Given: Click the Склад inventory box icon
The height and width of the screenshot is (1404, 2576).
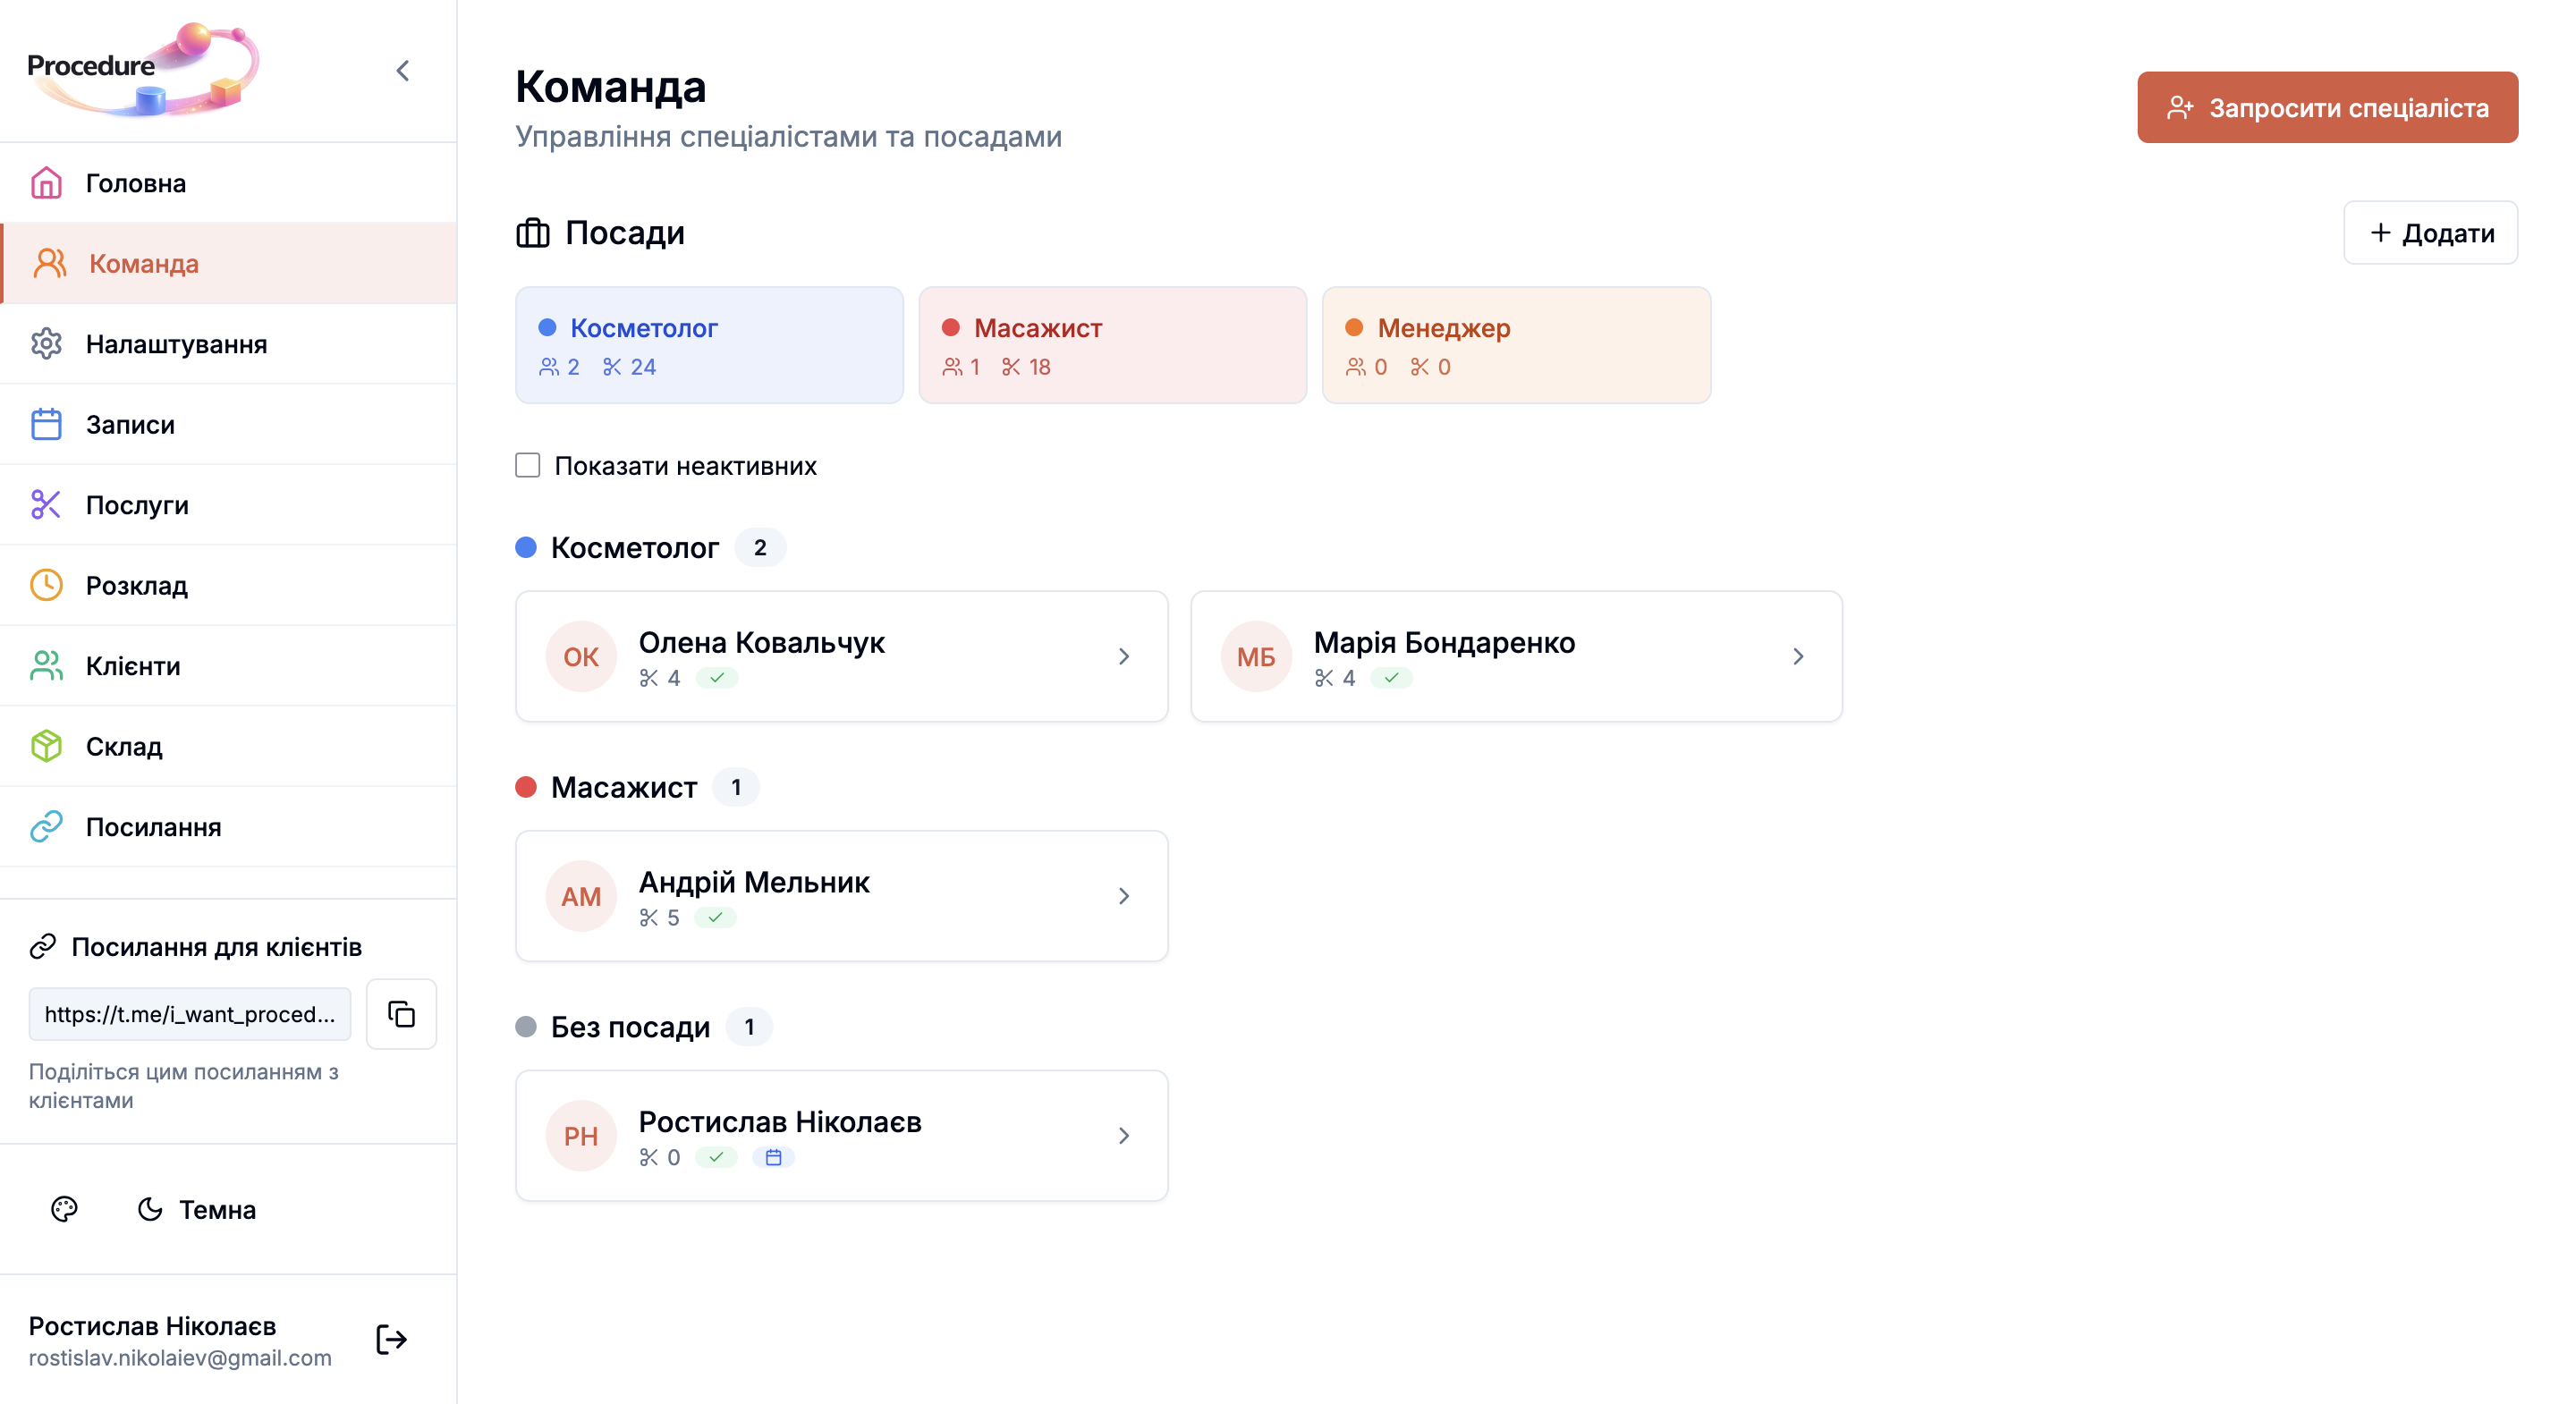Looking at the screenshot, I should tap(46, 746).
